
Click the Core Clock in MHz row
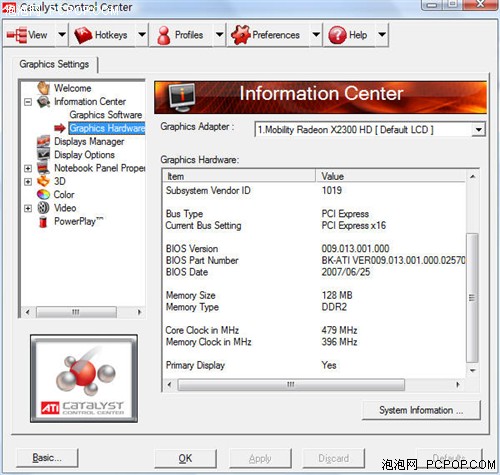click(x=314, y=330)
